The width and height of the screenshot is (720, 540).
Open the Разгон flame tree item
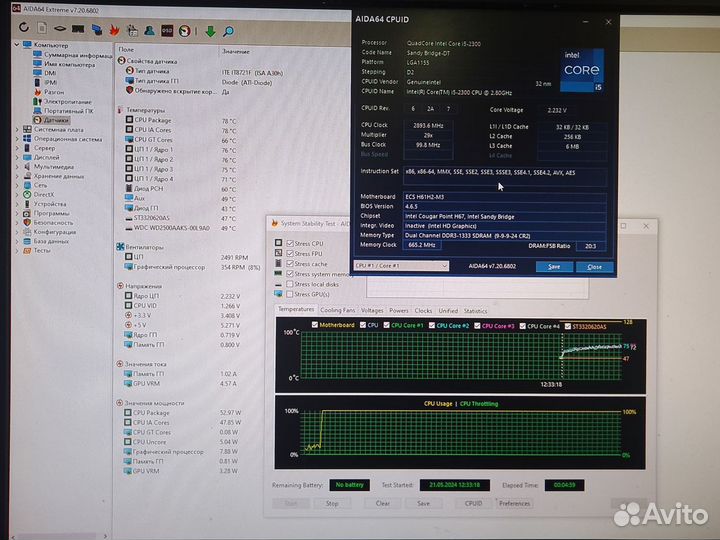[49, 92]
